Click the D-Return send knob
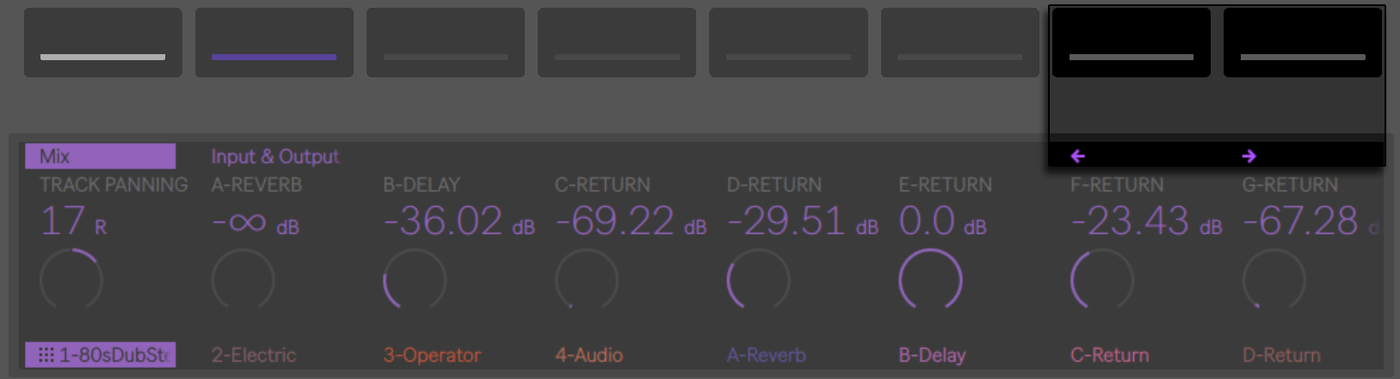Screen dimensions: 1400x379 (758, 280)
